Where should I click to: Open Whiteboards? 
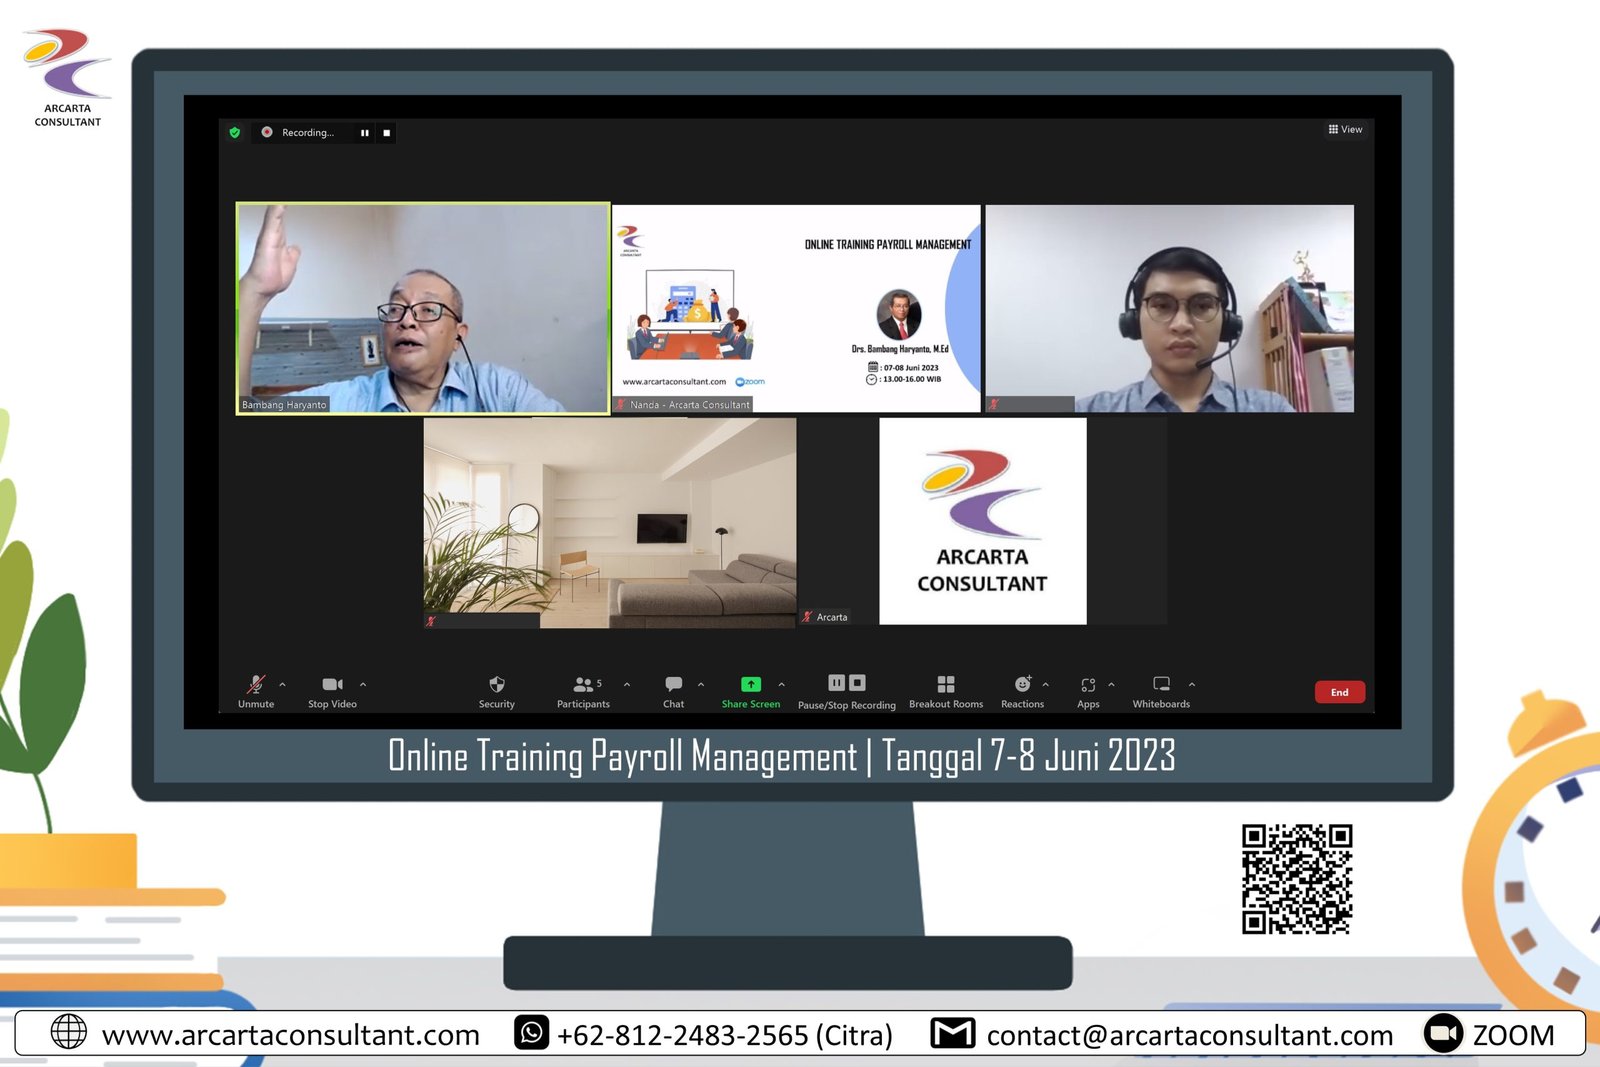pyautogui.click(x=1161, y=685)
